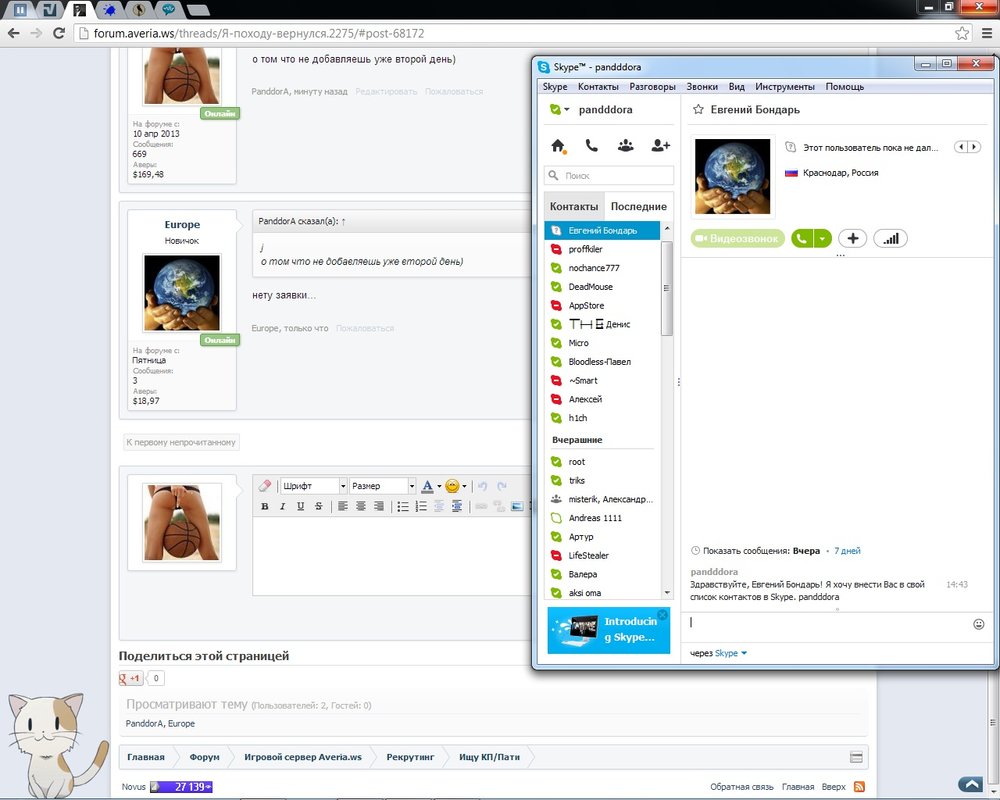Open the Размер size dropdown
1000x800 pixels.
pos(382,486)
